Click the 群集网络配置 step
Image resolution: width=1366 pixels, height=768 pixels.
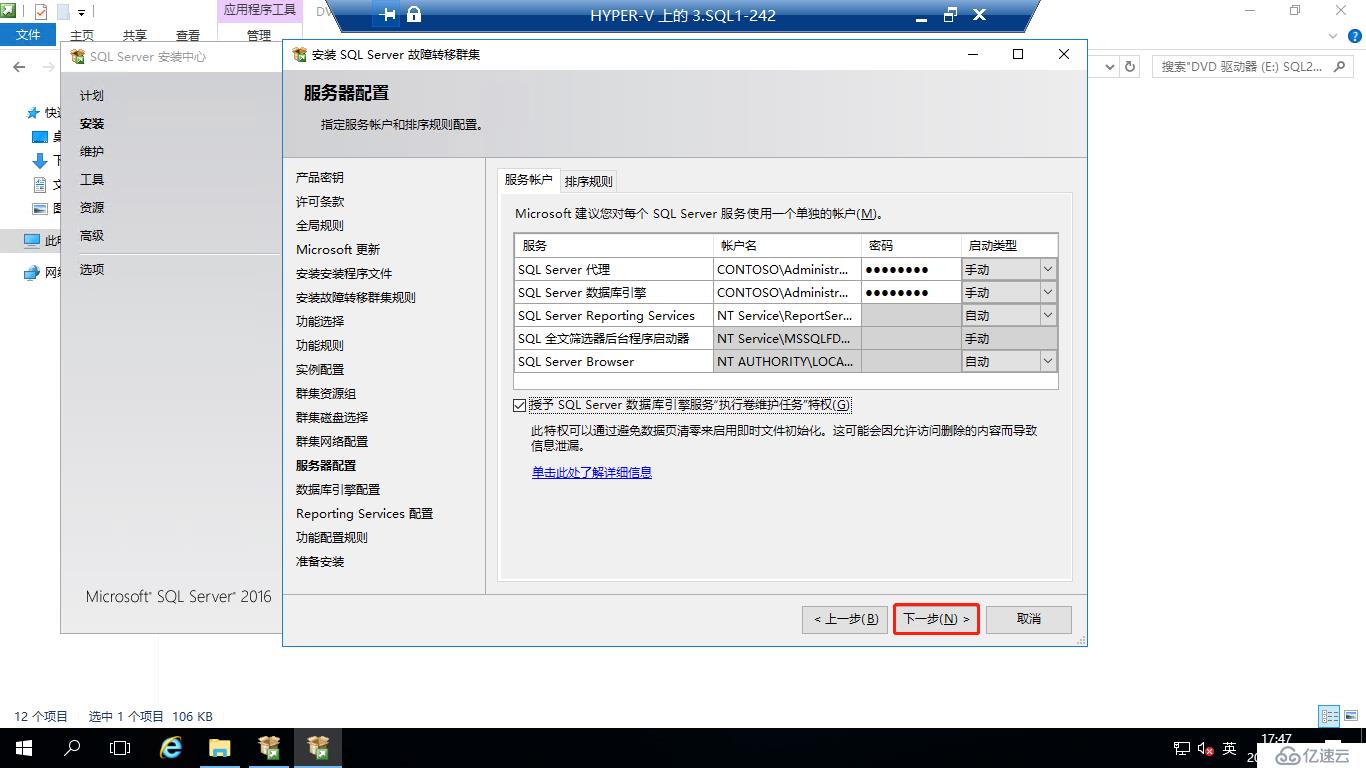tap(332, 442)
